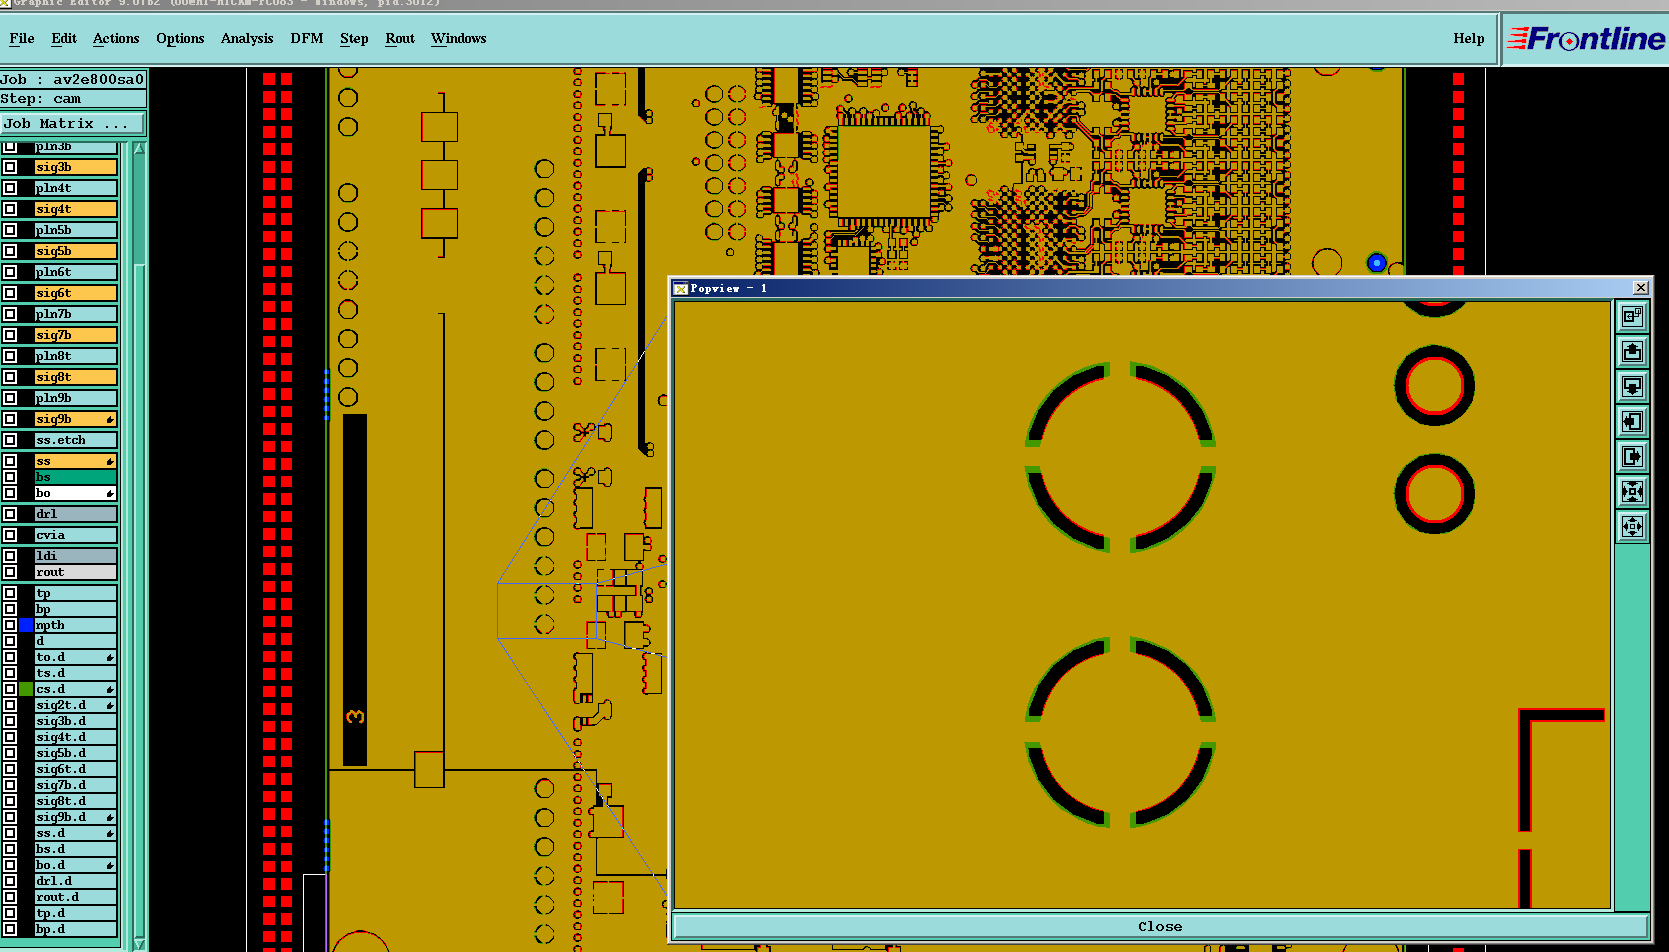Toggle the ss.etch layer checkbox
1669x952 pixels.
10,440
